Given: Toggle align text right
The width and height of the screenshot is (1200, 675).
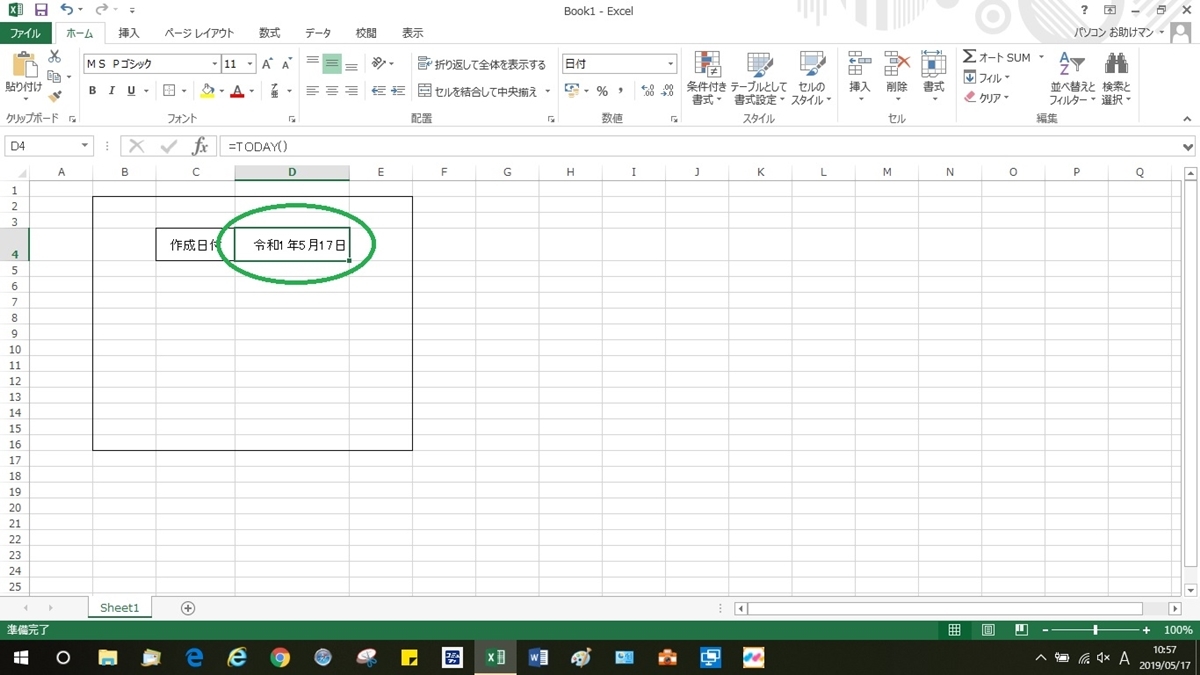Looking at the screenshot, I should pos(351,91).
